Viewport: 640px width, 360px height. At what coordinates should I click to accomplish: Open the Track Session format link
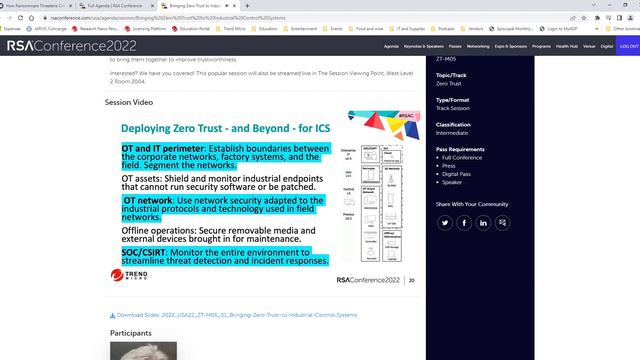(x=452, y=108)
